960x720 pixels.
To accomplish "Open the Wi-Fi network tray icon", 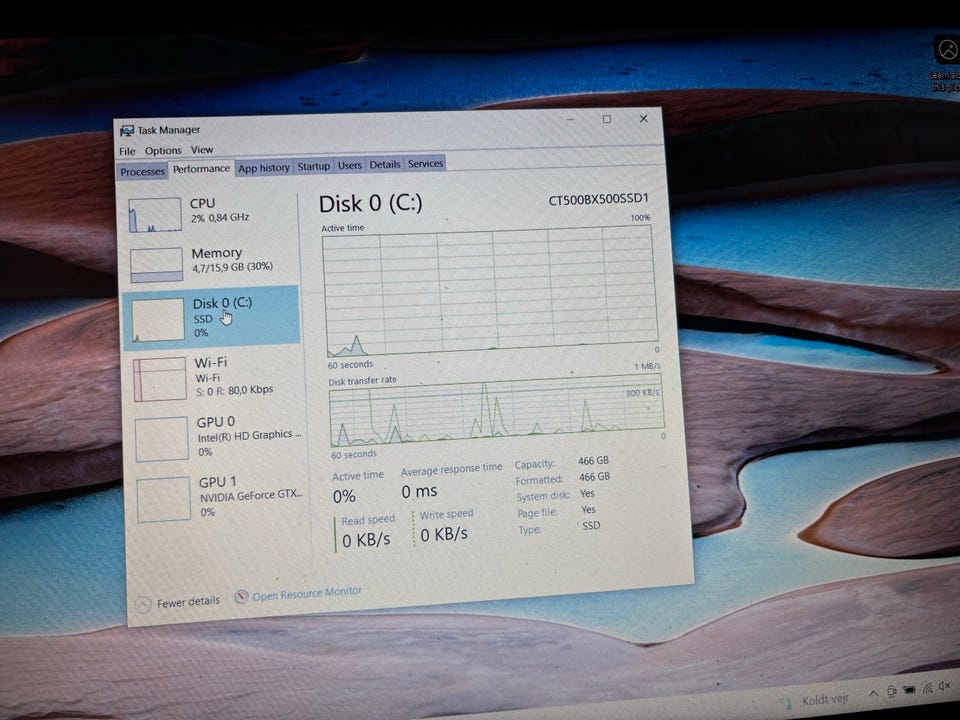I will point(928,689).
